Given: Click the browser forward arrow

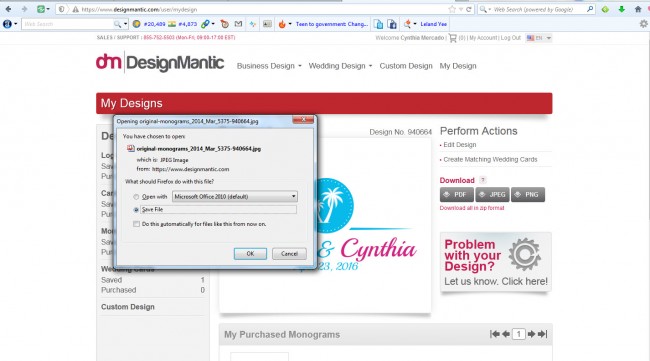Looking at the screenshot, I should click(24, 9).
